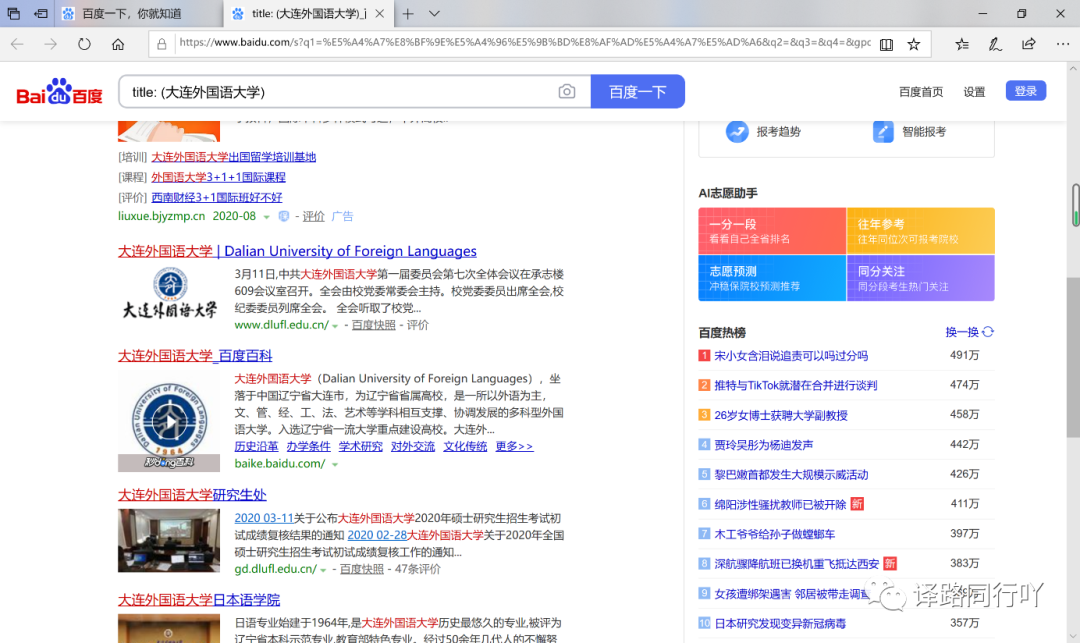Open hot item 木工爷爷给孙子做螳螂车
This screenshot has height=643, width=1080.
click(774, 534)
